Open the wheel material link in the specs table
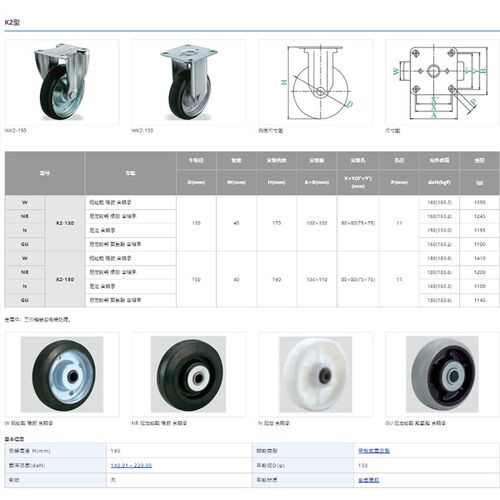 [x=368, y=480]
